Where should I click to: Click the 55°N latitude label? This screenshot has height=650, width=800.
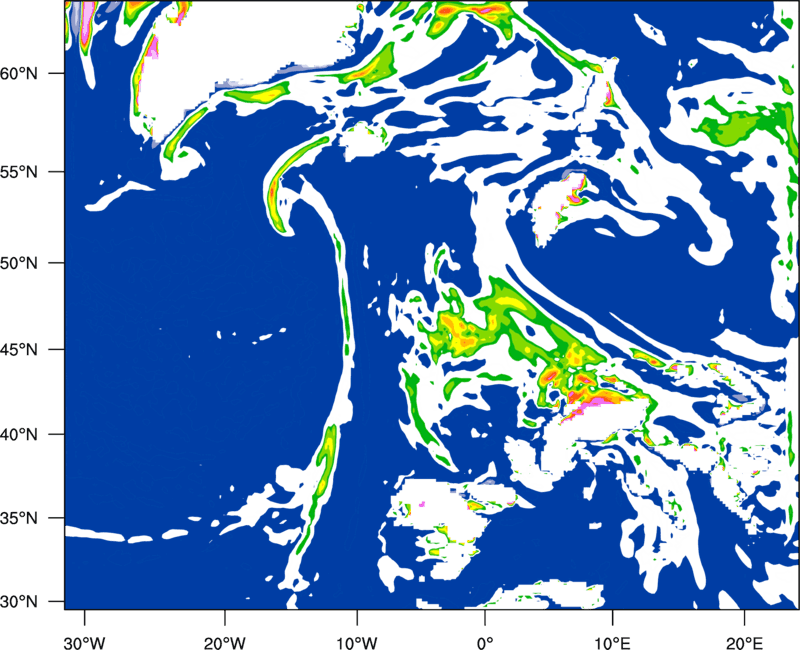click(19, 172)
